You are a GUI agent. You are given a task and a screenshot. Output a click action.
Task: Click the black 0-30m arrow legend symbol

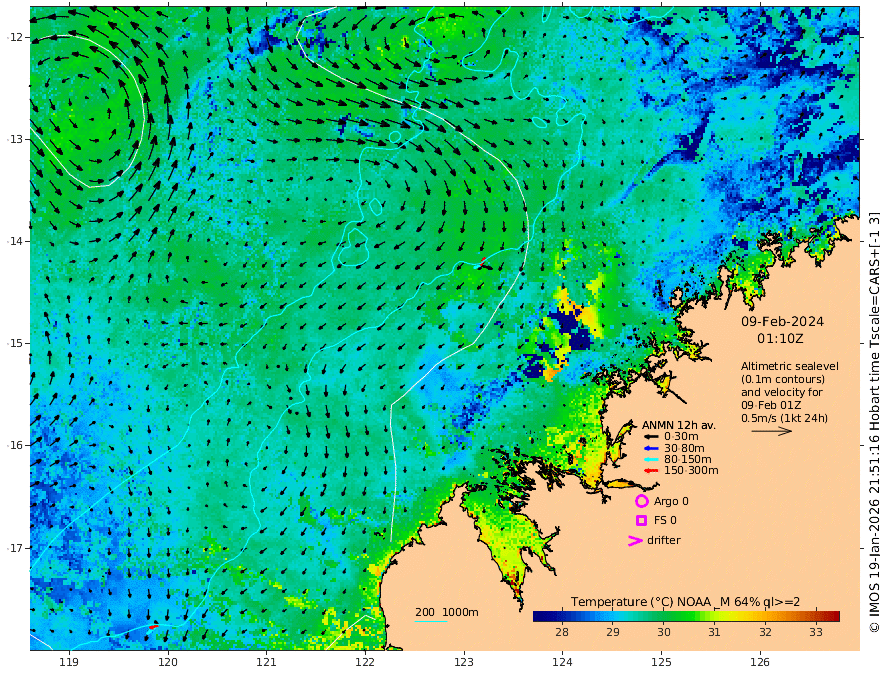tap(651, 437)
